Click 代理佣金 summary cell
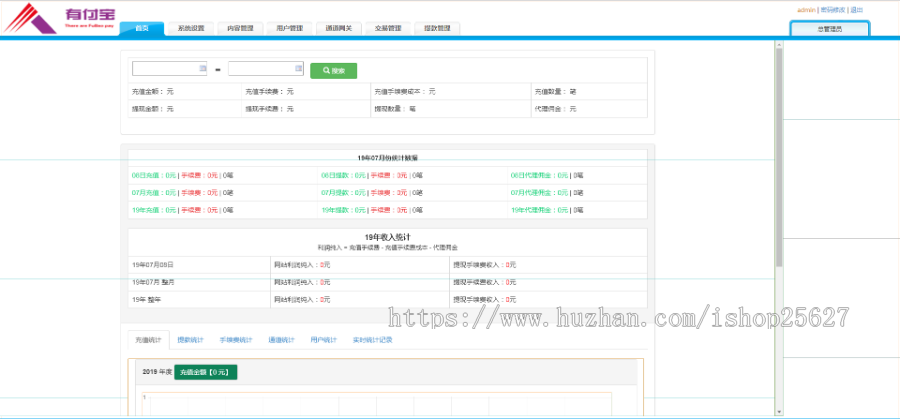The height and width of the screenshot is (419, 900). coord(589,108)
